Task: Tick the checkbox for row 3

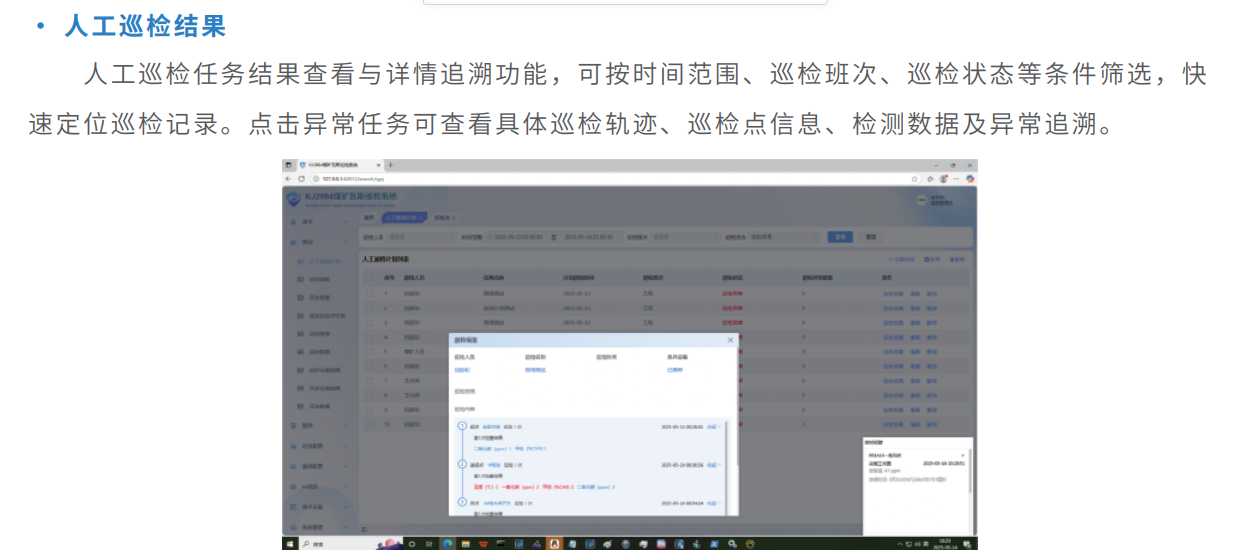Action: [370, 323]
